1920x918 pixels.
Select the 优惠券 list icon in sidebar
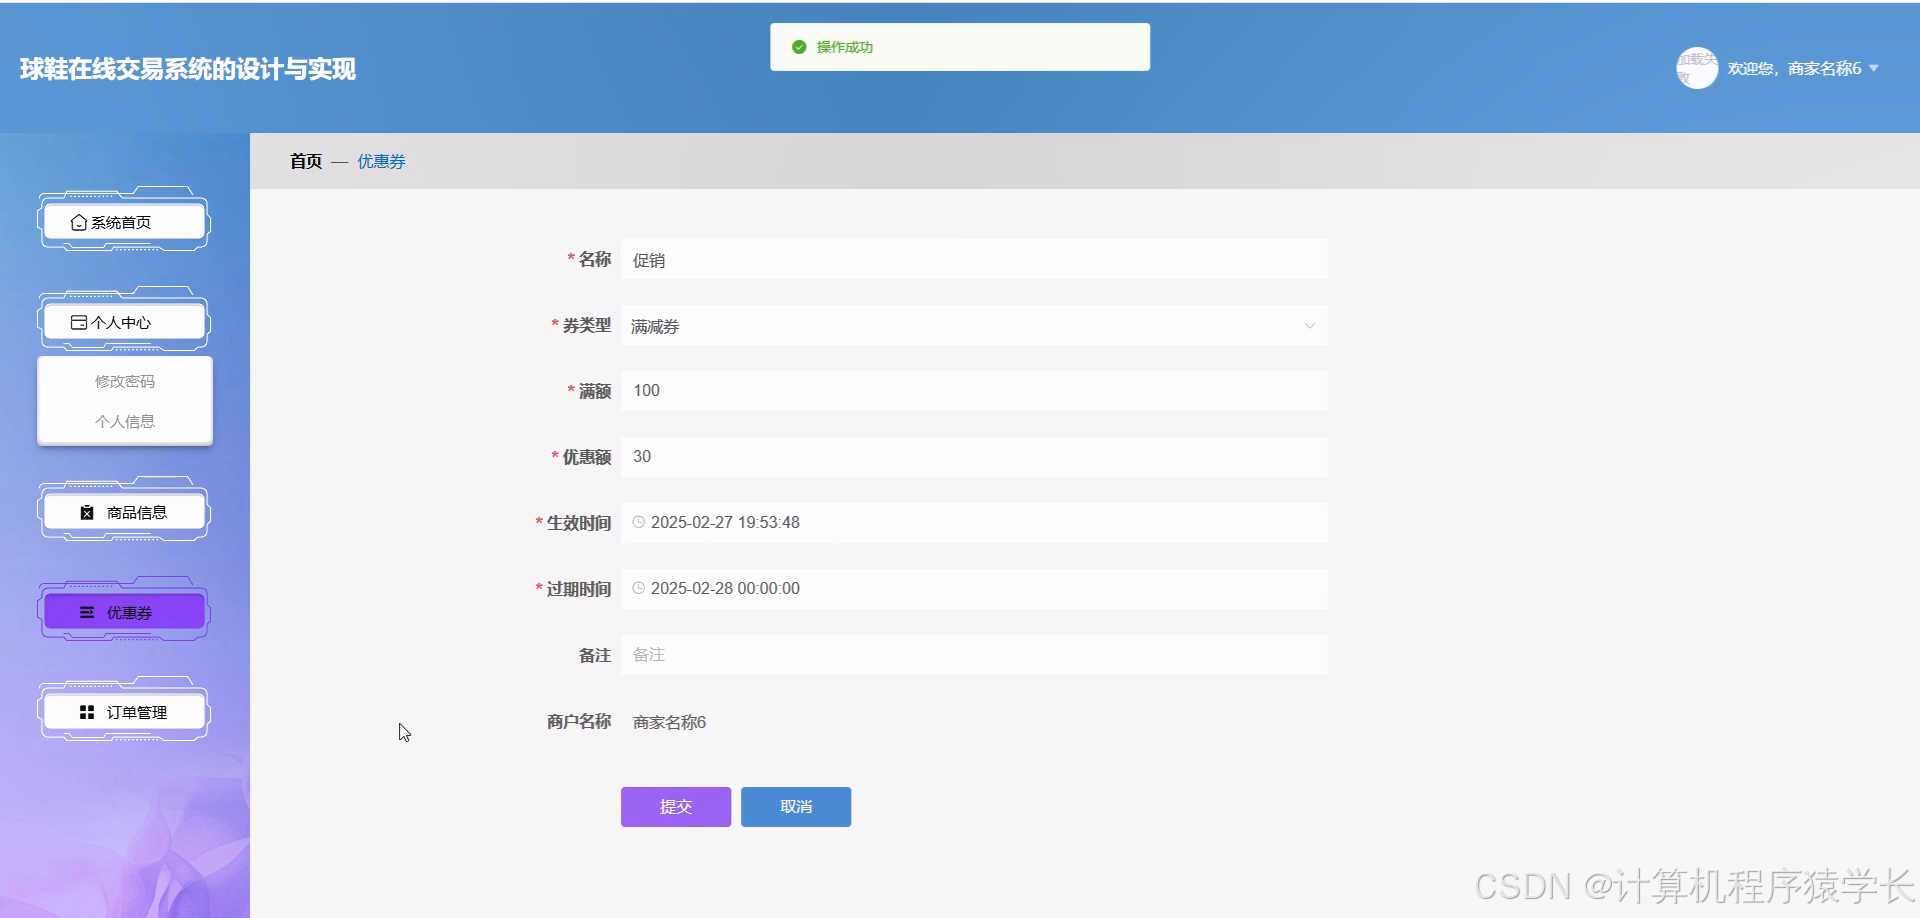pos(85,612)
